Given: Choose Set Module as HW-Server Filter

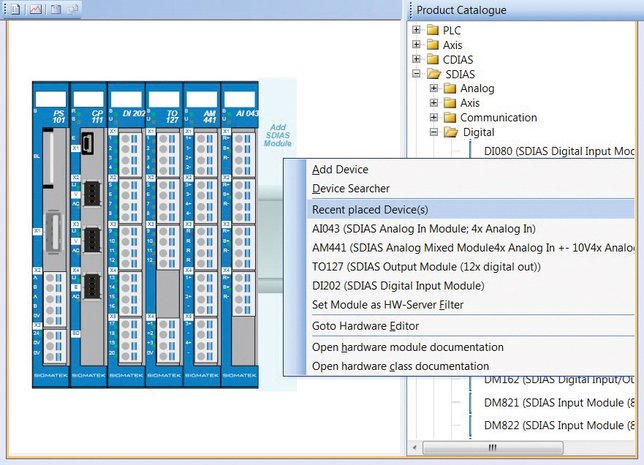Looking at the screenshot, I should click(470, 305).
